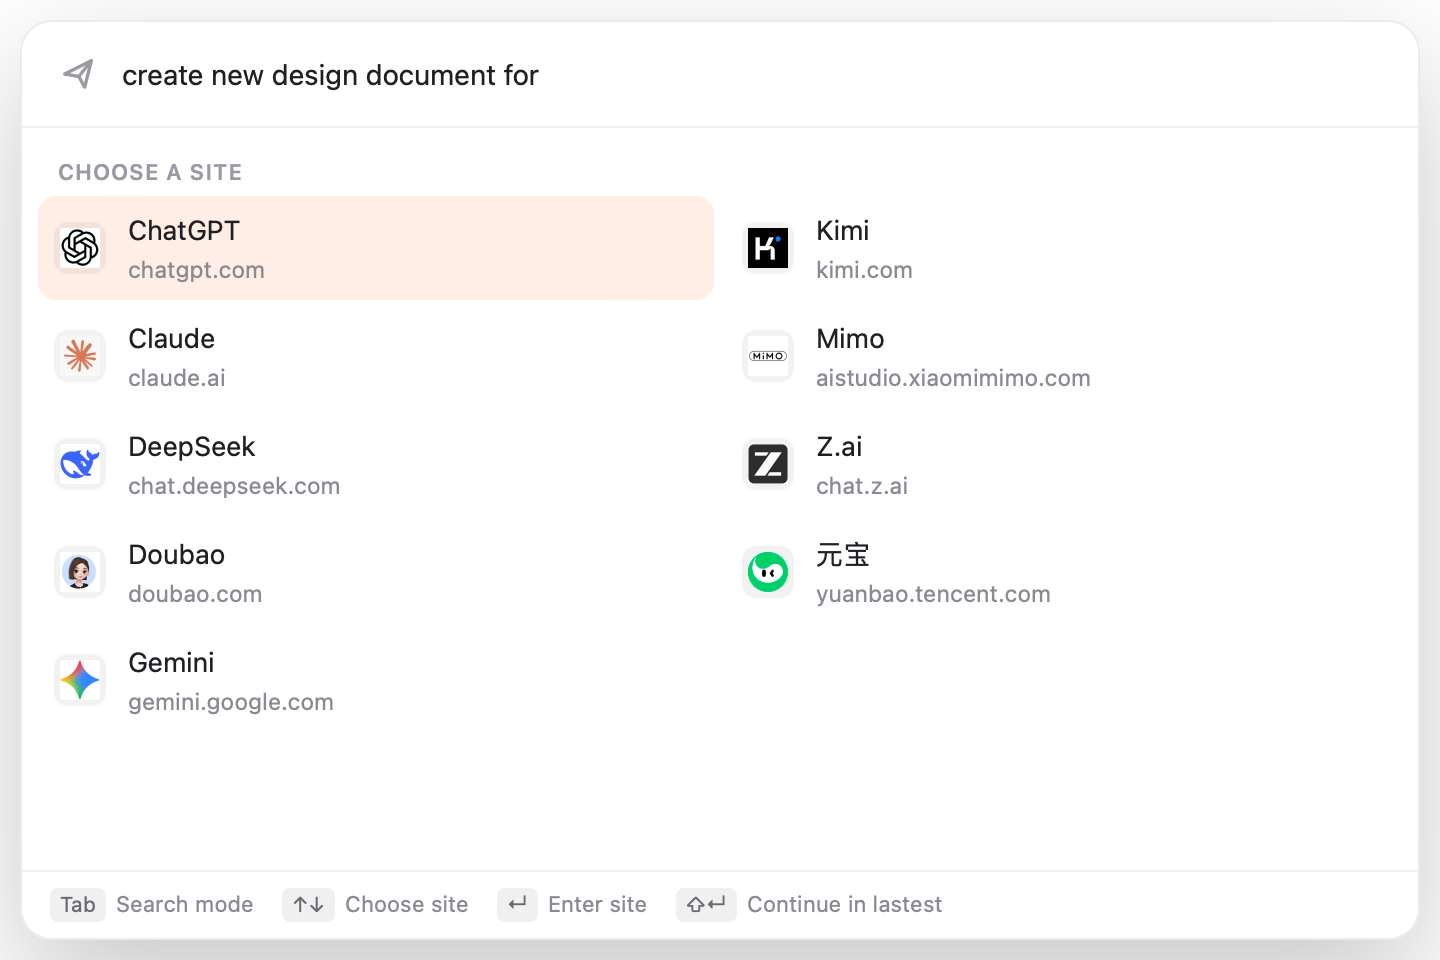Click the Claude starburst icon

point(80,356)
